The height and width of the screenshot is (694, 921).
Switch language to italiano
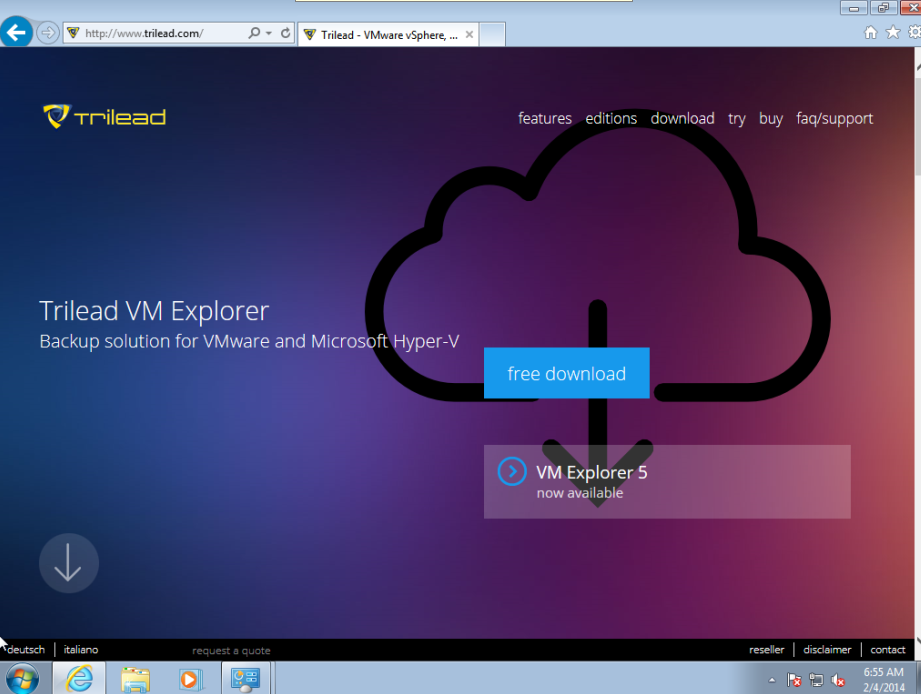81,650
